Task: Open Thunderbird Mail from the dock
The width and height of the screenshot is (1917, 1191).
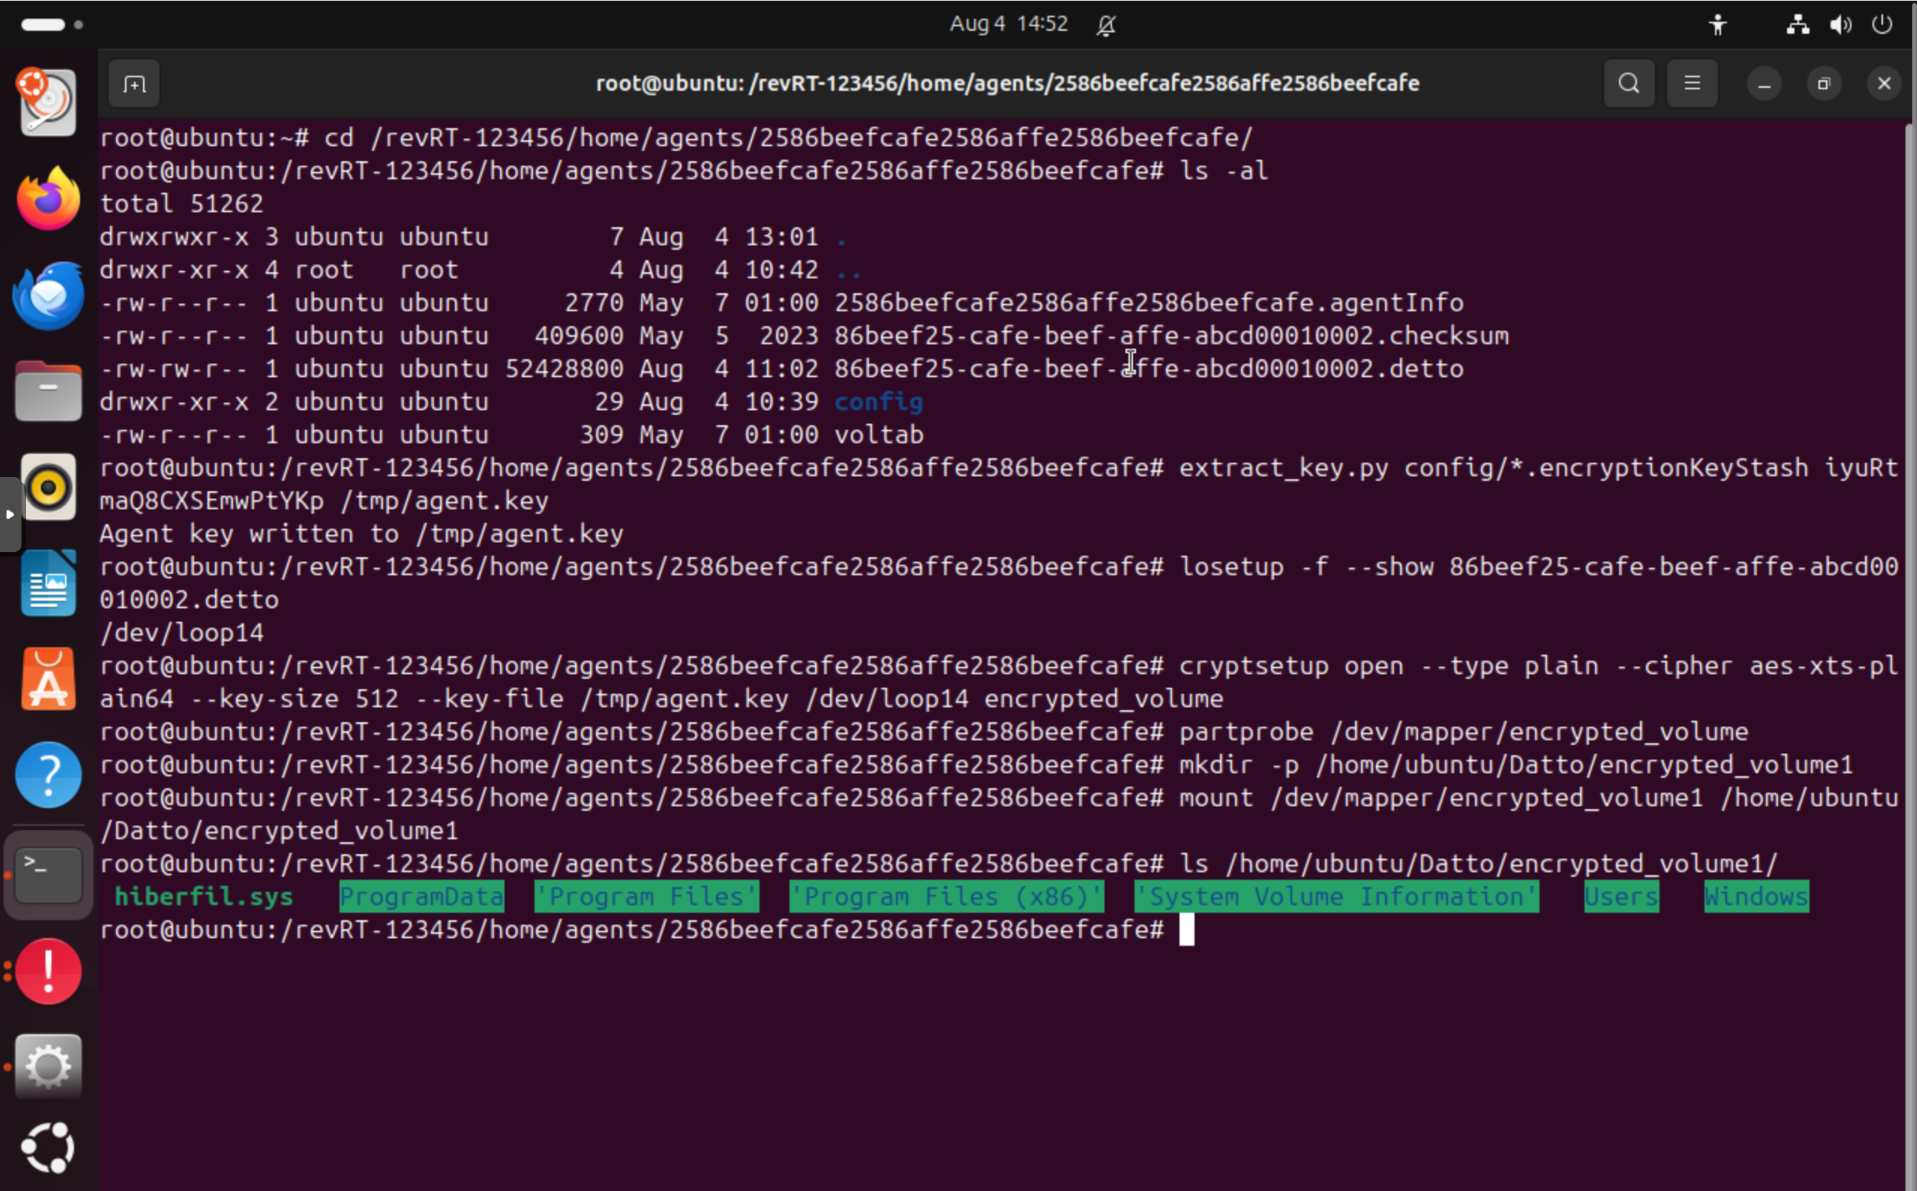Action: [47, 294]
